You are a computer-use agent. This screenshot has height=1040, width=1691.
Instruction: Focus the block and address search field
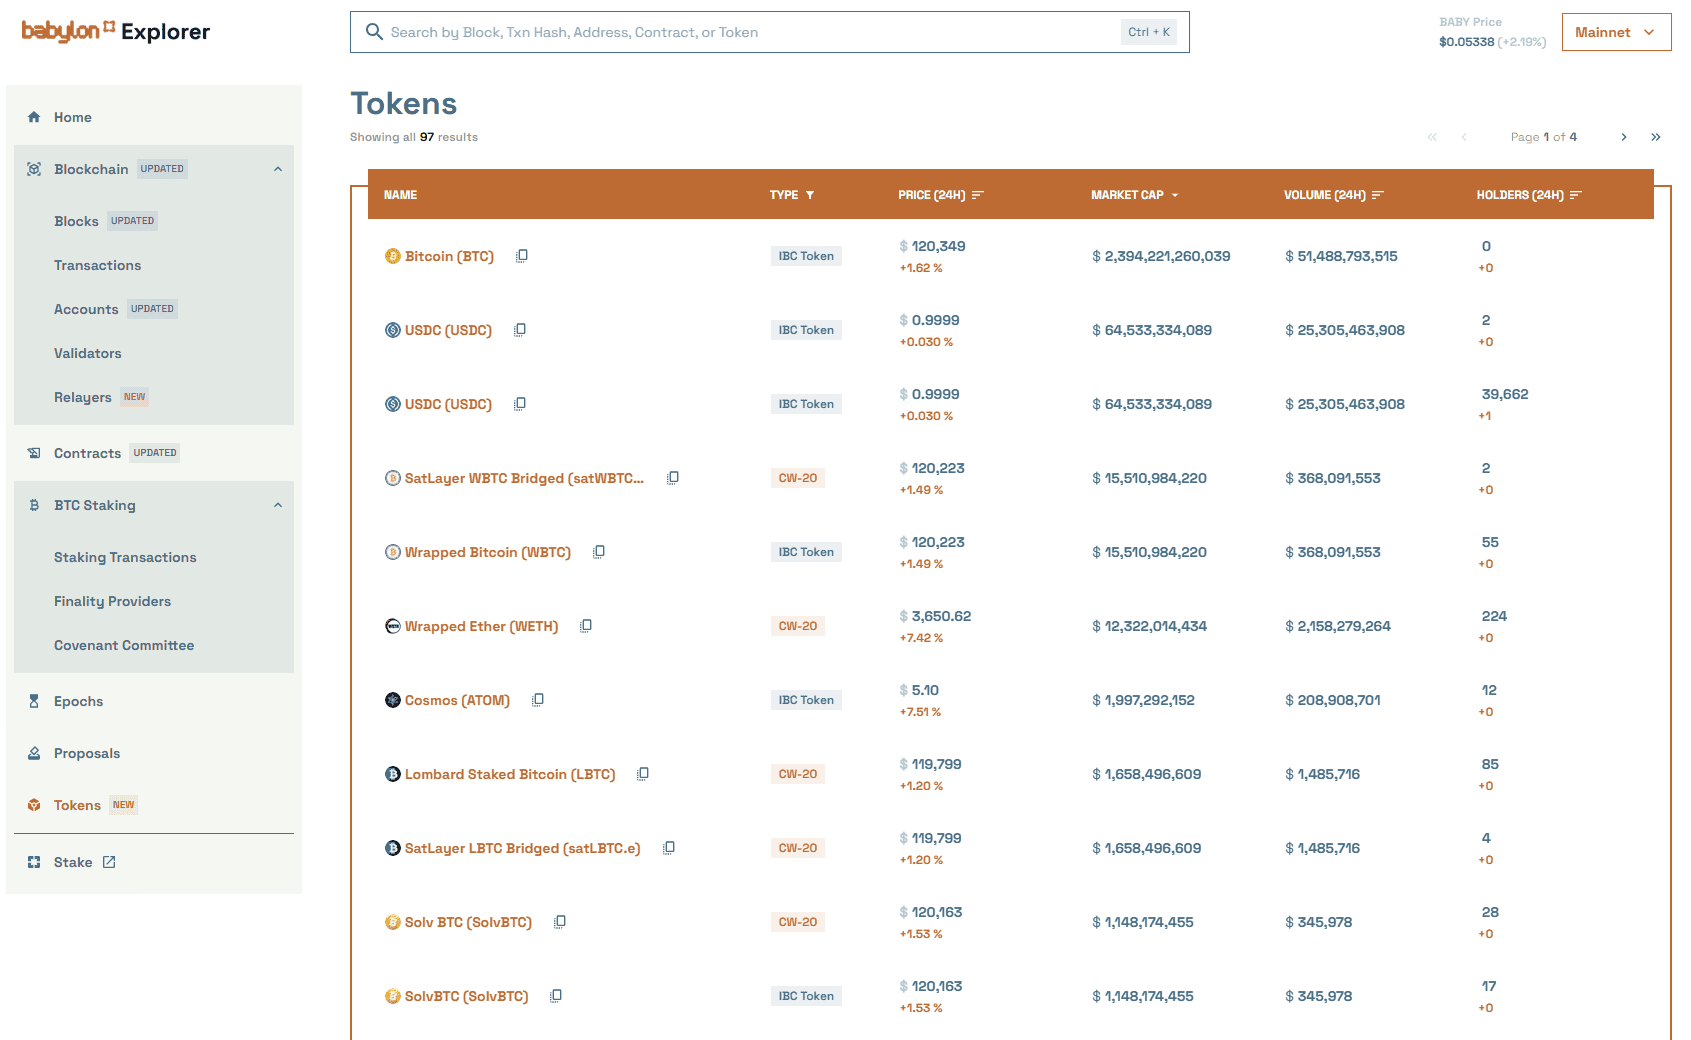(750, 32)
